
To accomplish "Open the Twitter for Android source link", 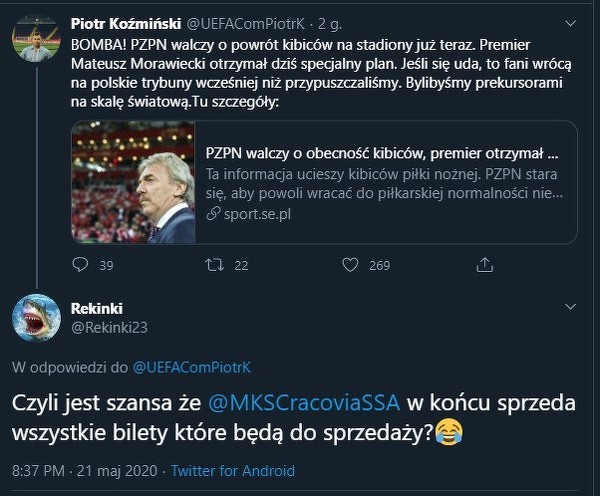I will point(233,470).
